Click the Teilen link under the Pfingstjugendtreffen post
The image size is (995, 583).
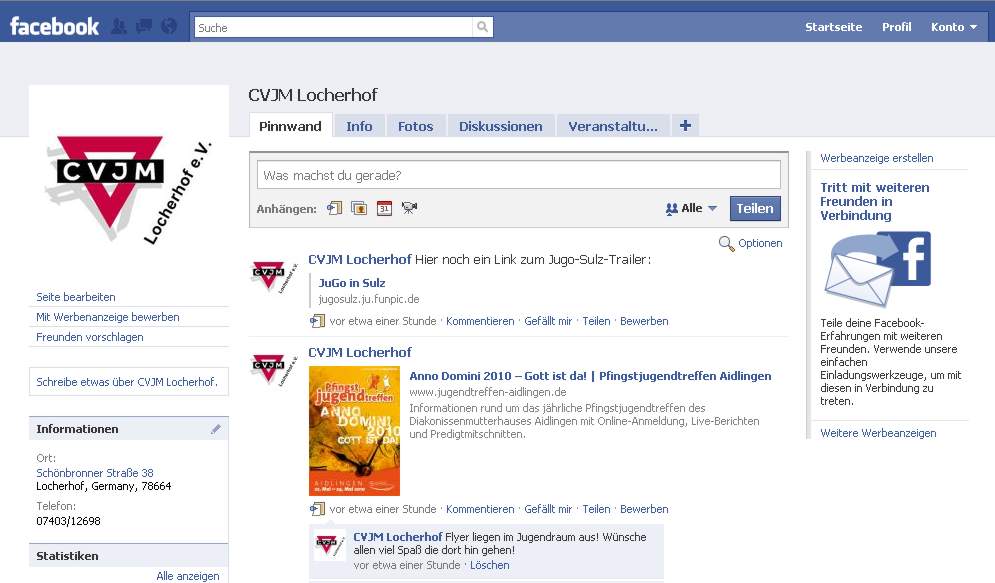pyautogui.click(x=596, y=509)
